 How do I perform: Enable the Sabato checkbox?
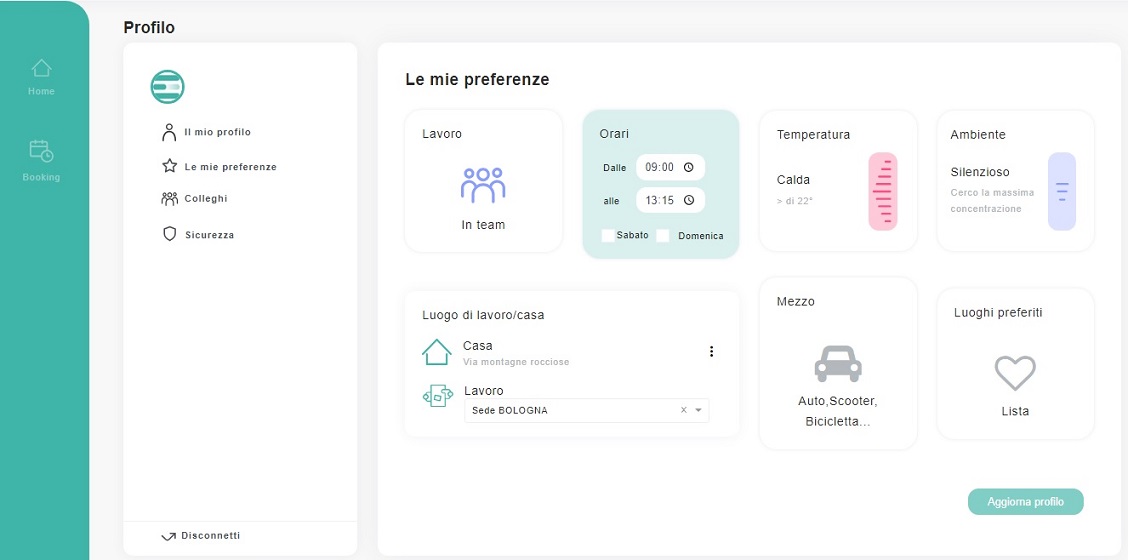(x=608, y=236)
